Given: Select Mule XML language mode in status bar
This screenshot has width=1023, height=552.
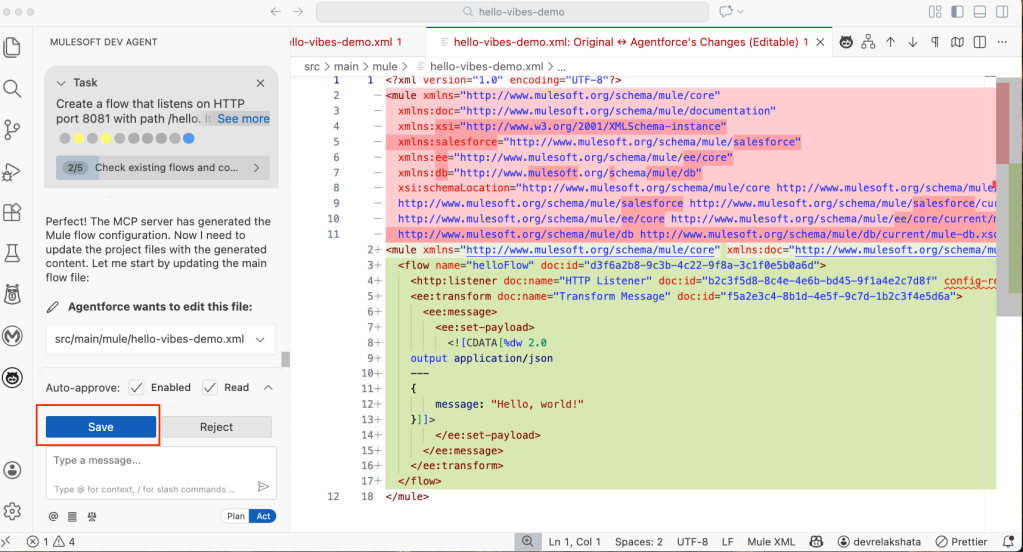Looking at the screenshot, I should (x=770, y=541).
